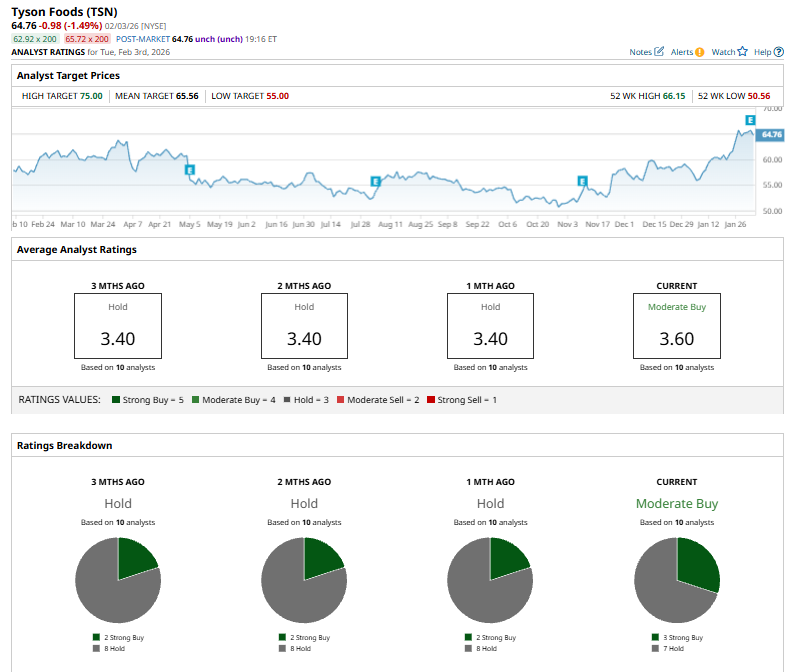Click 'Ratings Breakdown' section header

point(64,445)
